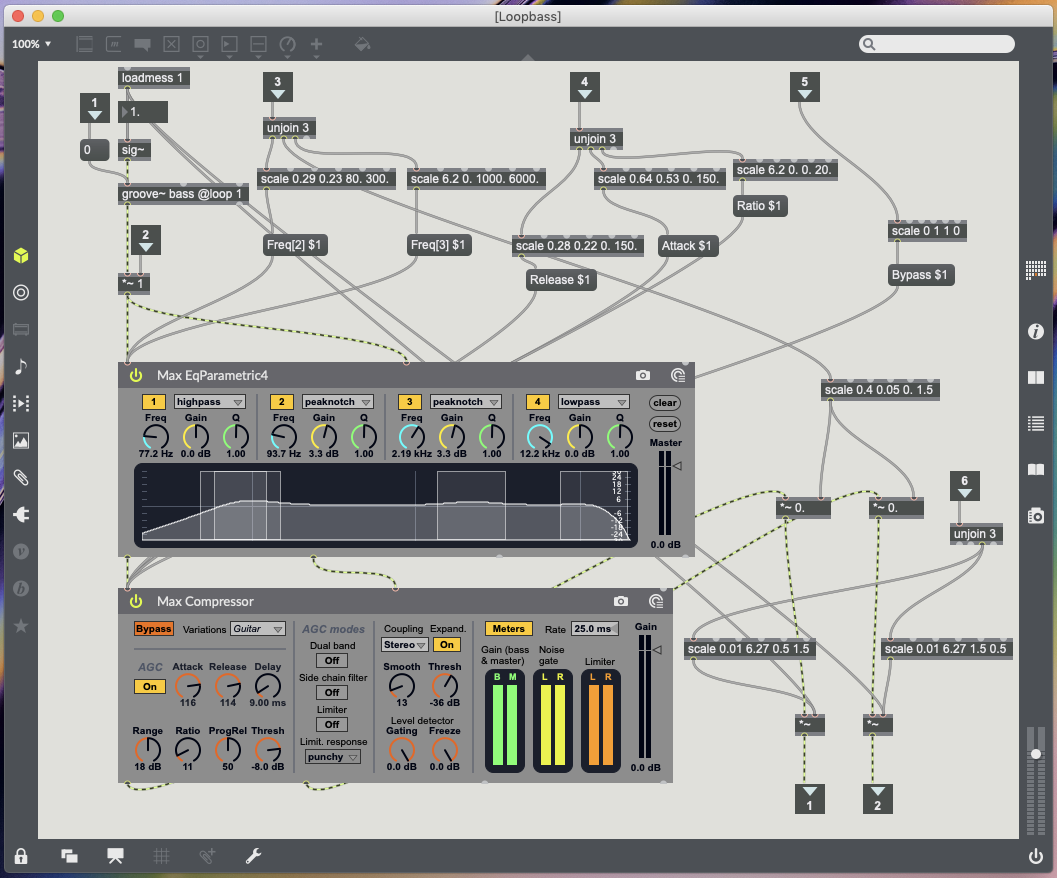Click the EQ clear button
This screenshot has height=878, width=1057.
tap(664, 403)
